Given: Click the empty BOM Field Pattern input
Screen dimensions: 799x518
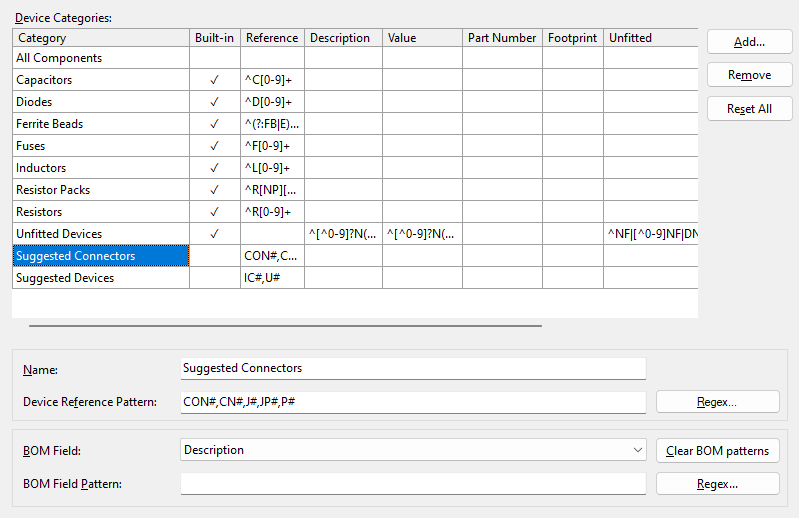Looking at the screenshot, I should pos(412,484).
